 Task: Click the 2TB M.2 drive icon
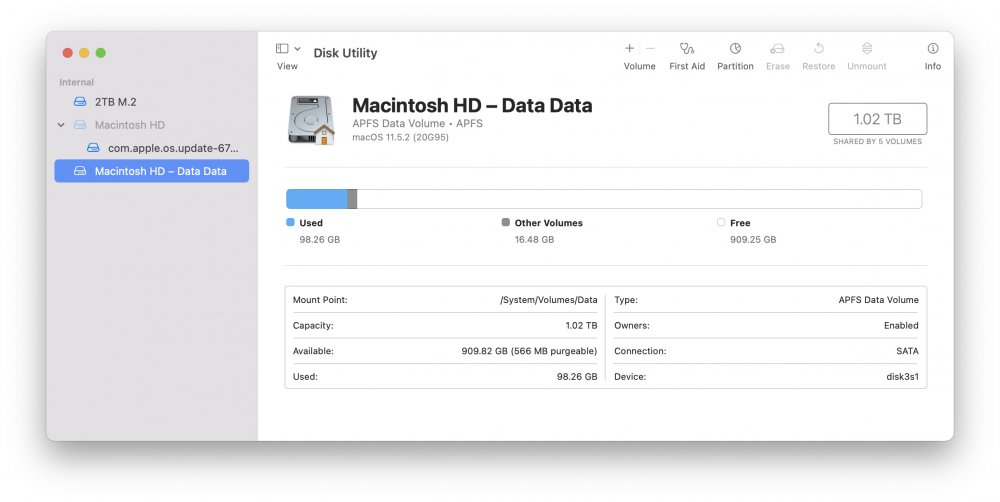80,102
